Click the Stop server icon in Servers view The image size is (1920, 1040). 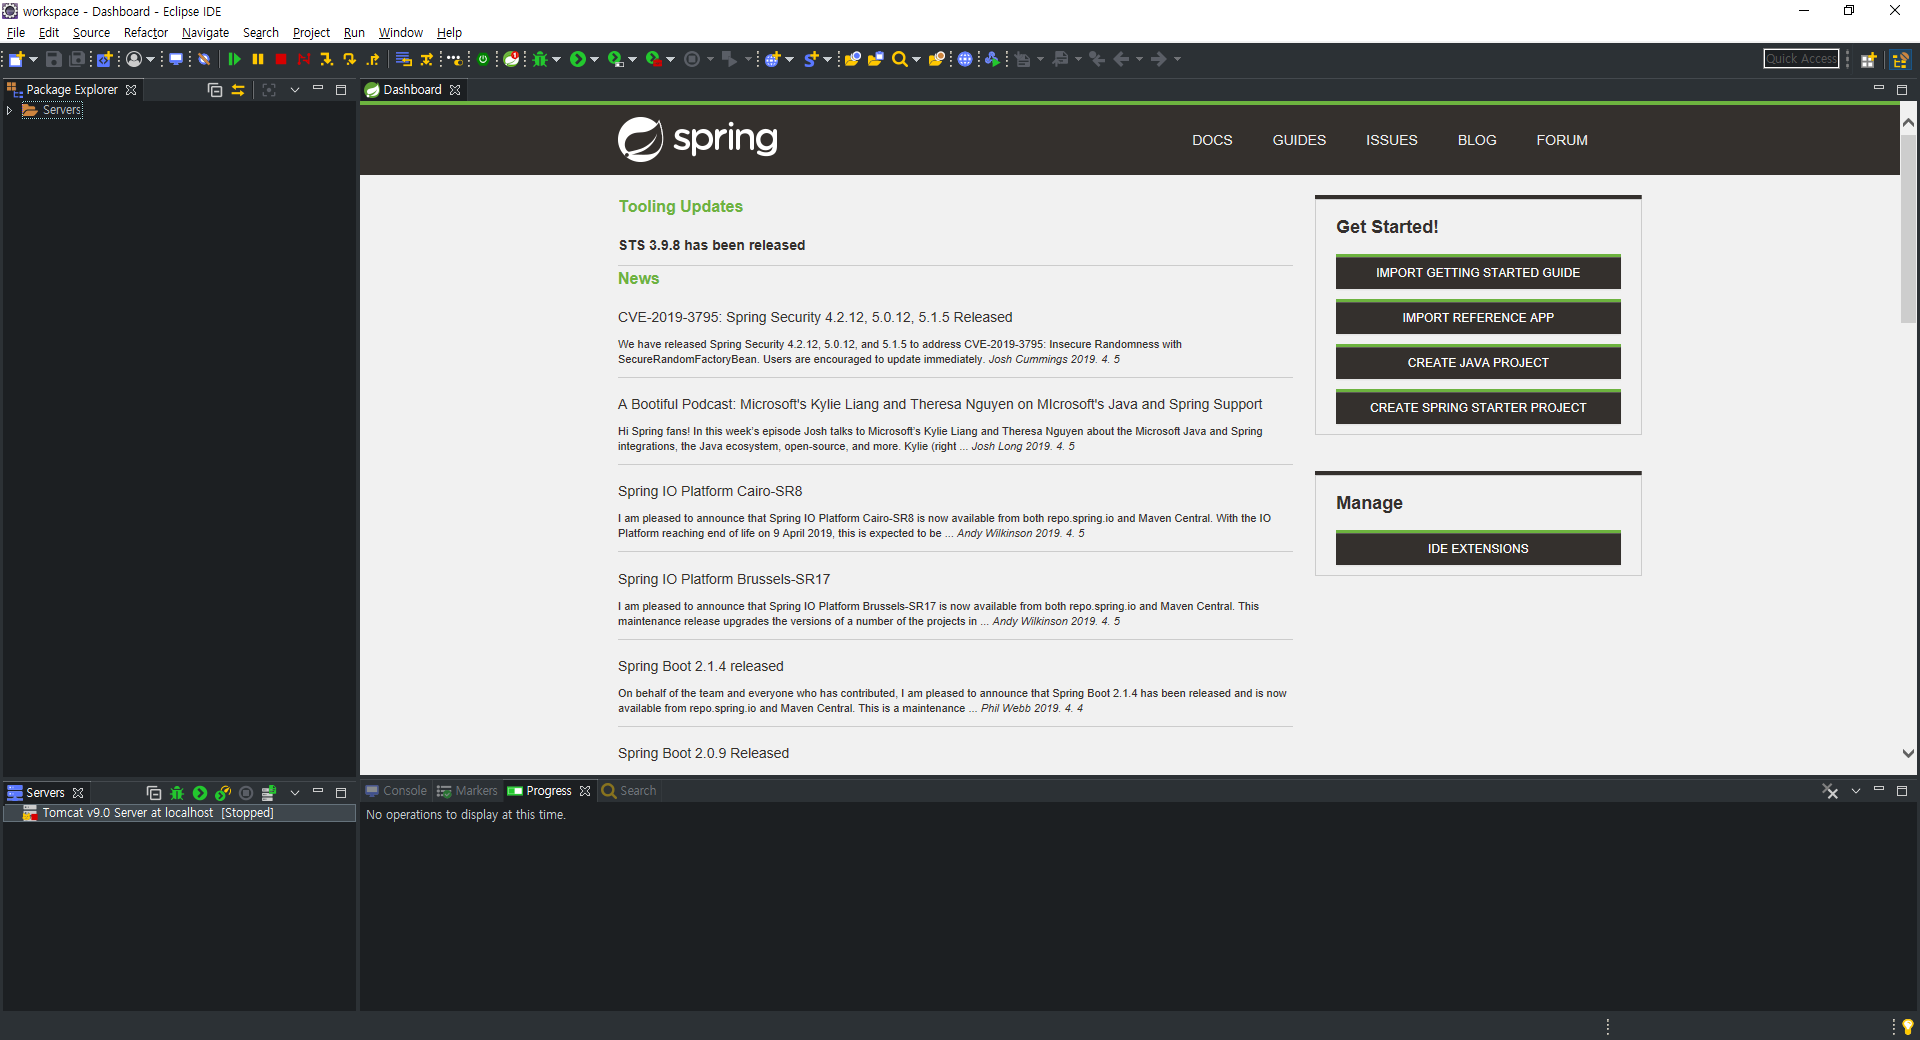point(246,793)
